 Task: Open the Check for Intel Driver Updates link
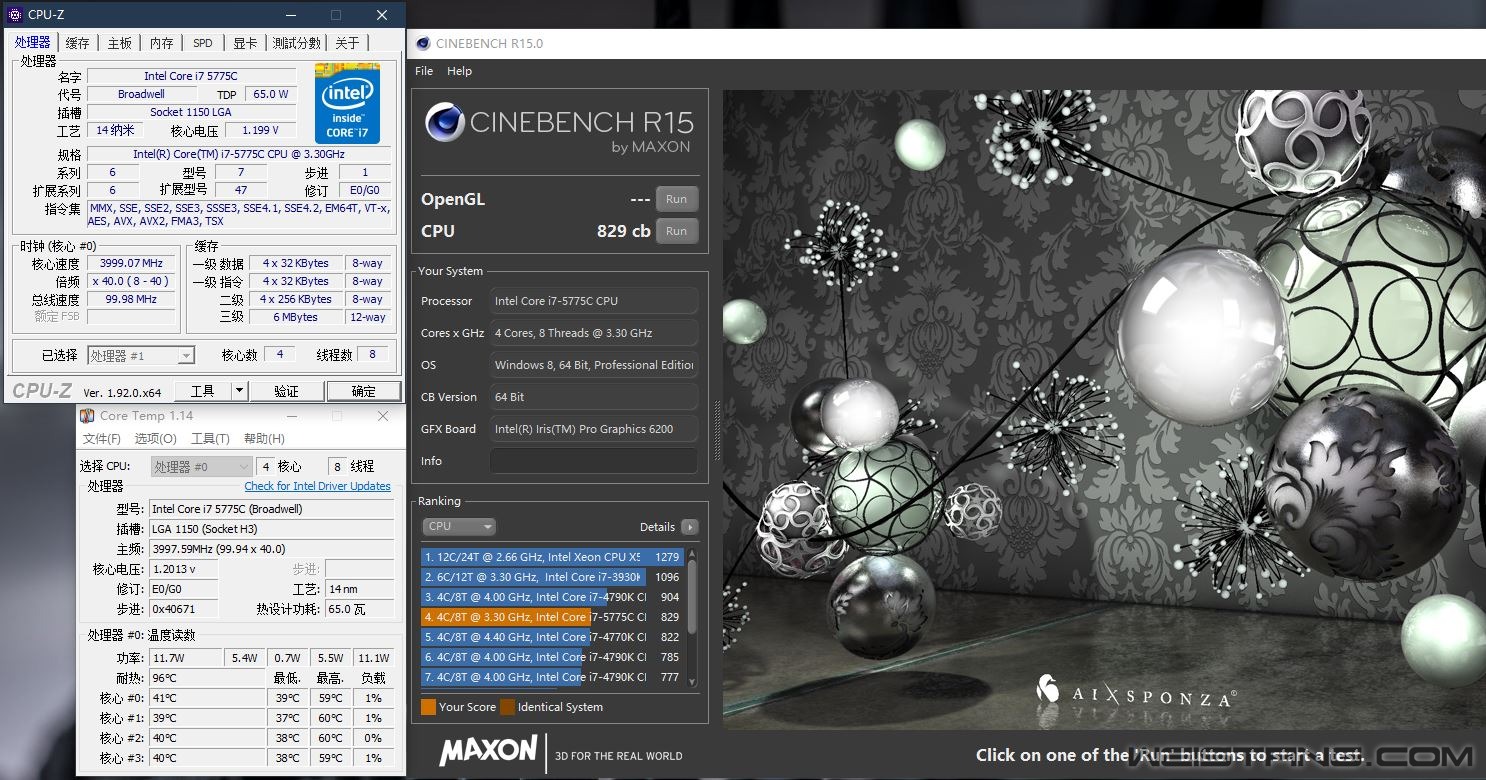pyautogui.click(x=318, y=486)
